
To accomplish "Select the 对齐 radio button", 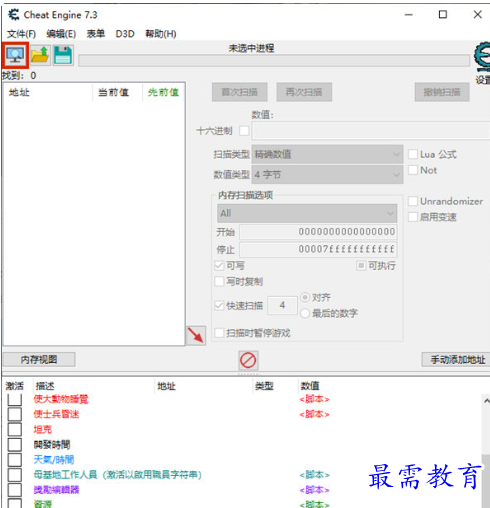I will [x=305, y=297].
